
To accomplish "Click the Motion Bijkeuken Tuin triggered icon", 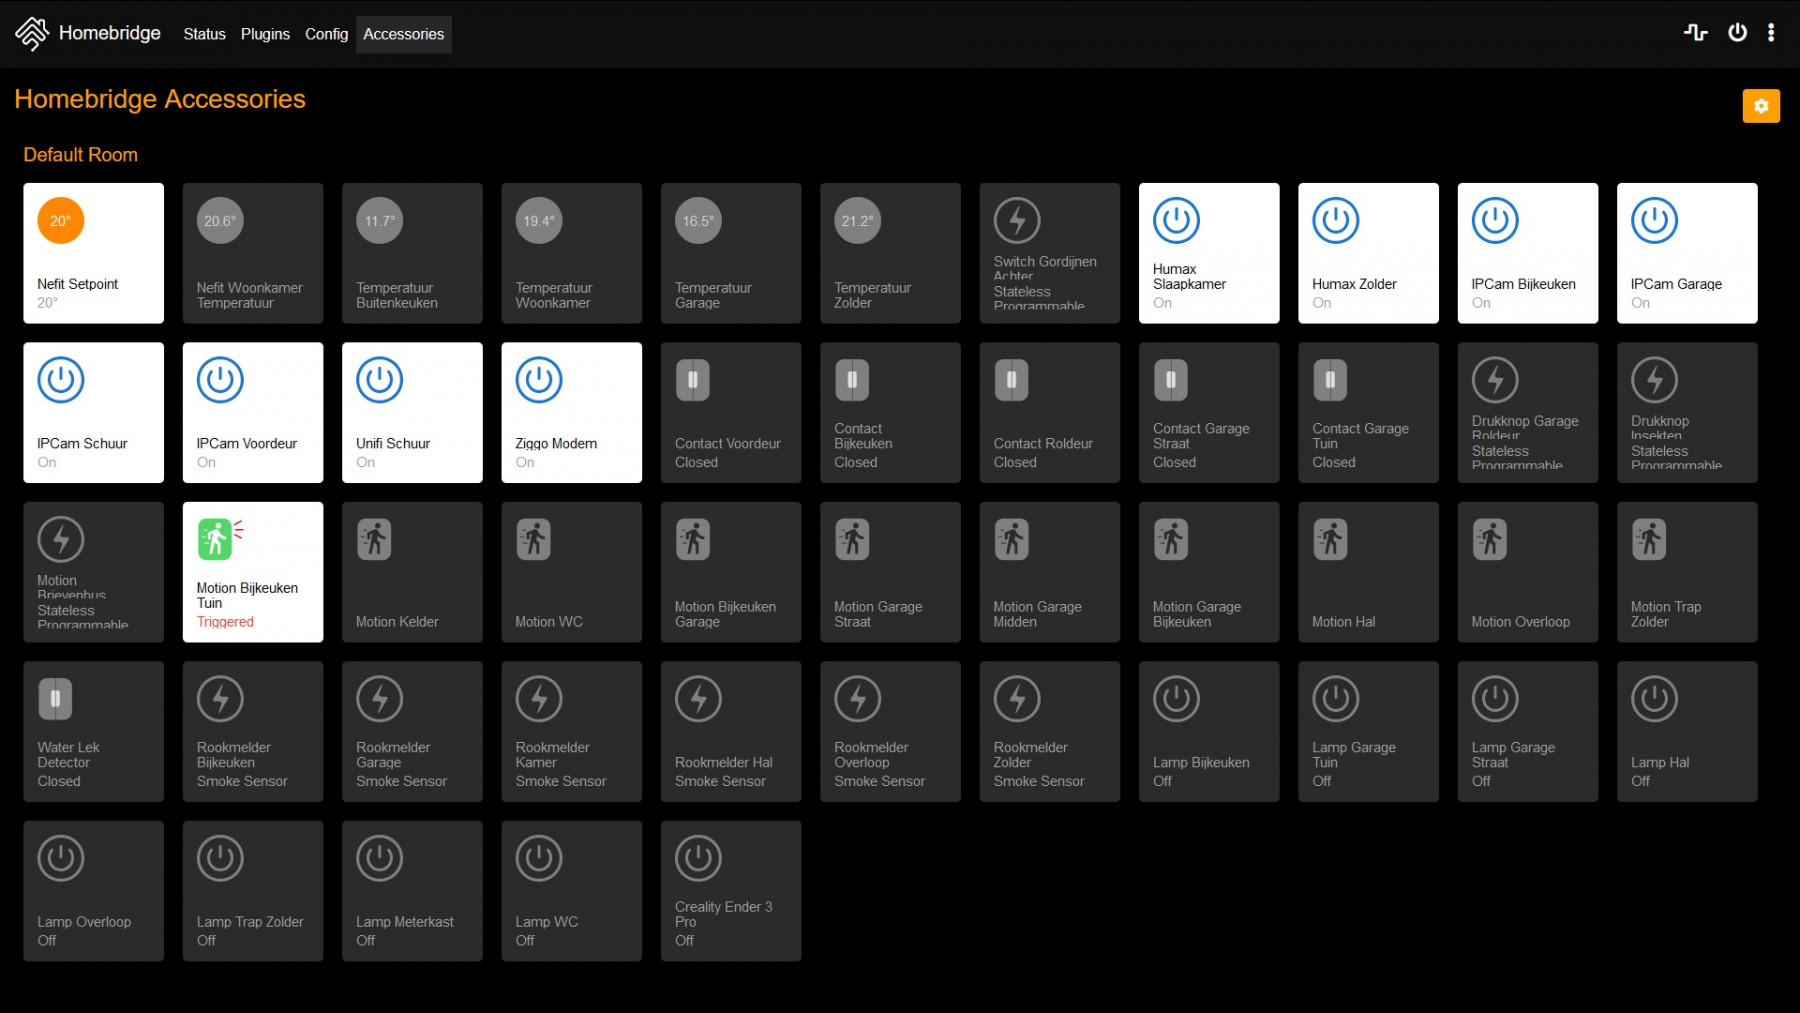I will point(217,539).
